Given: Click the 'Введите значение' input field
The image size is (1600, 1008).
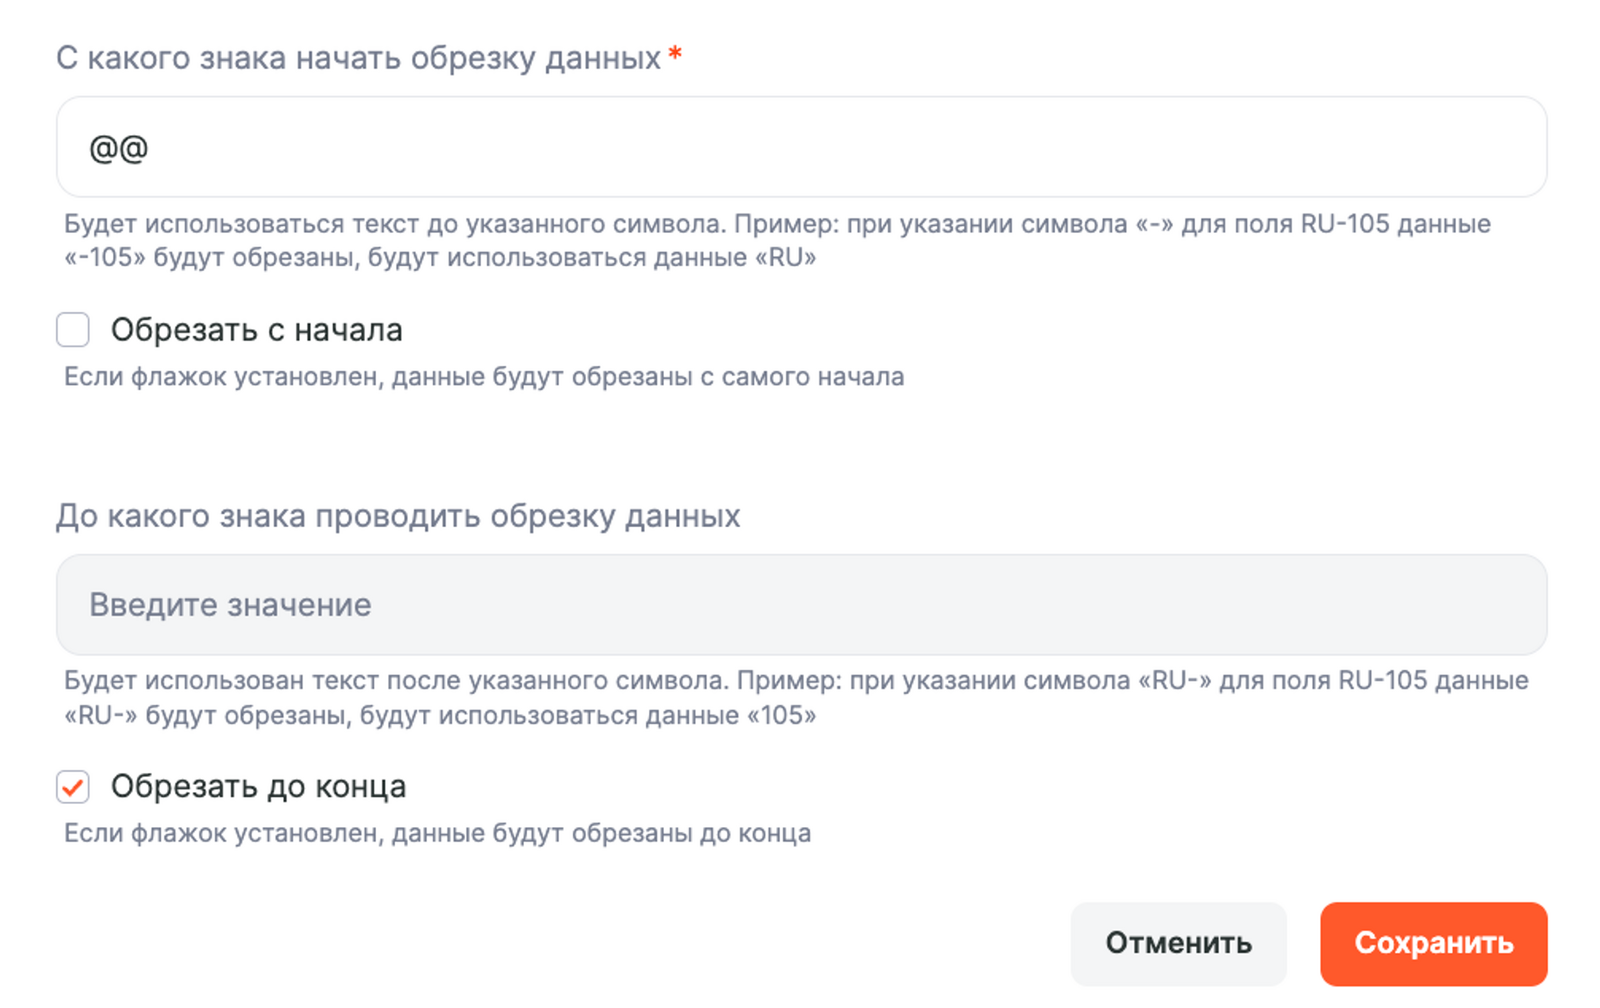Looking at the screenshot, I should (x=800, y=605).
